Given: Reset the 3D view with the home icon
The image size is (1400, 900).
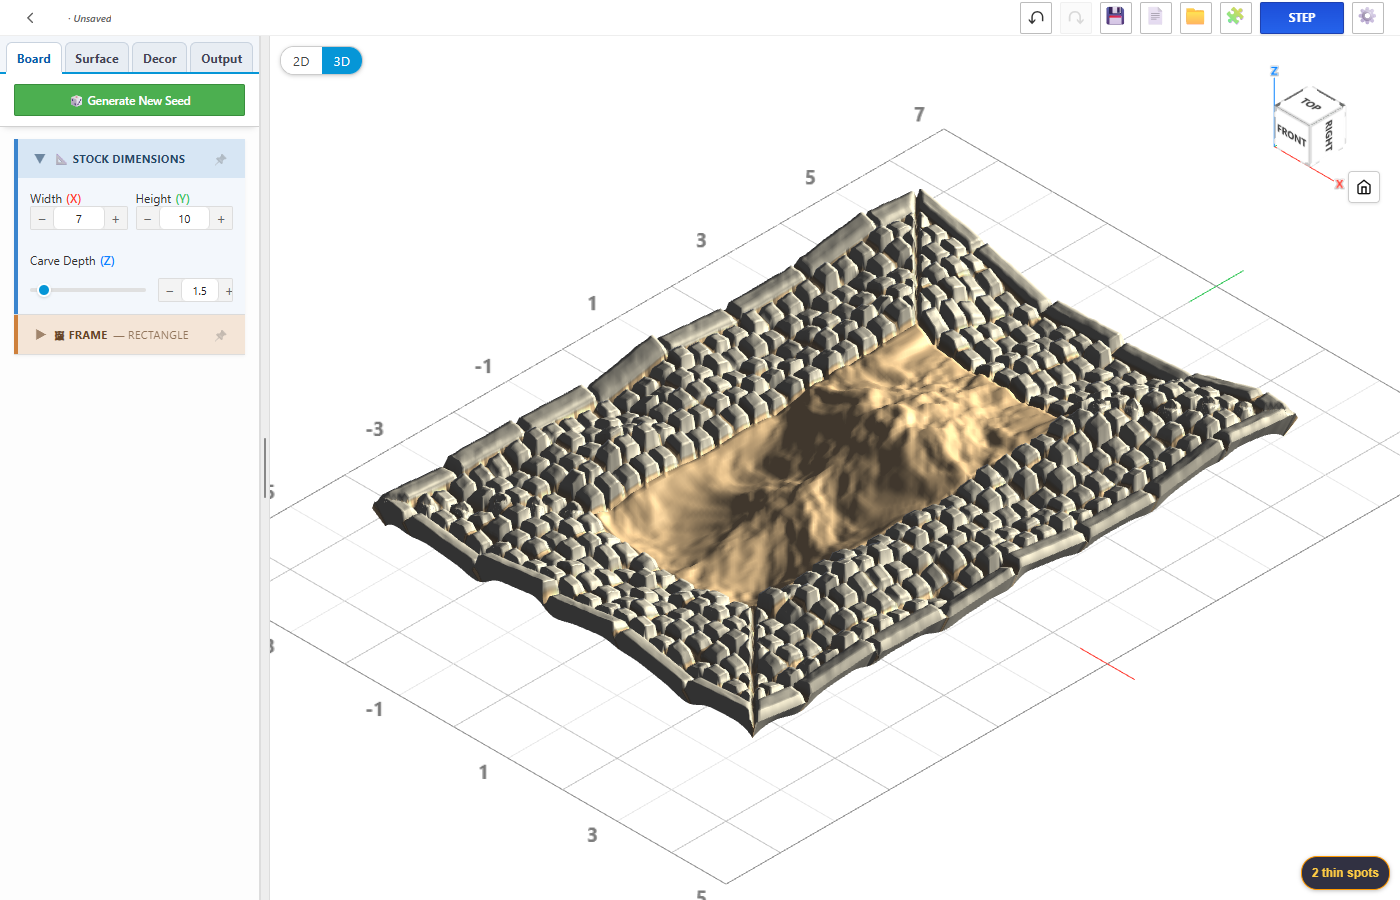Looking at the screenshot, I should [1364, 187].
